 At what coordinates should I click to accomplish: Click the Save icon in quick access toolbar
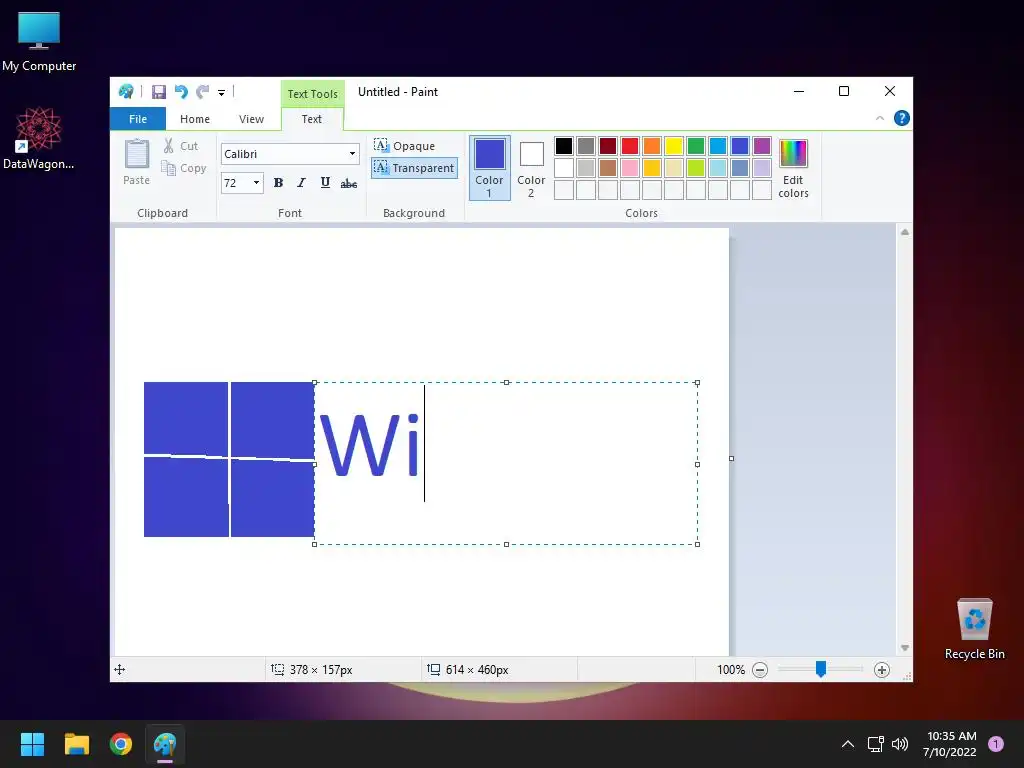click(159, 92)
